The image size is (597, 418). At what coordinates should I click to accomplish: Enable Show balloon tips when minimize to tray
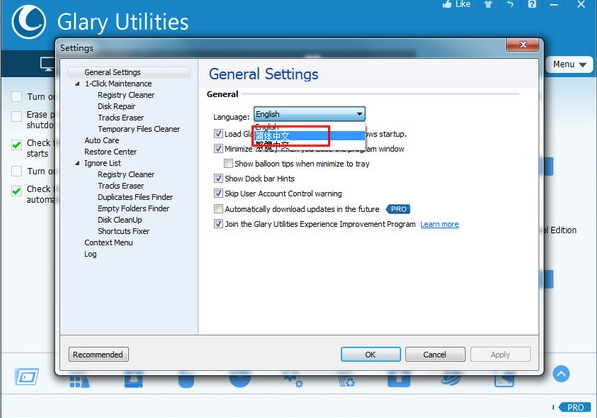tap(228, 163)
